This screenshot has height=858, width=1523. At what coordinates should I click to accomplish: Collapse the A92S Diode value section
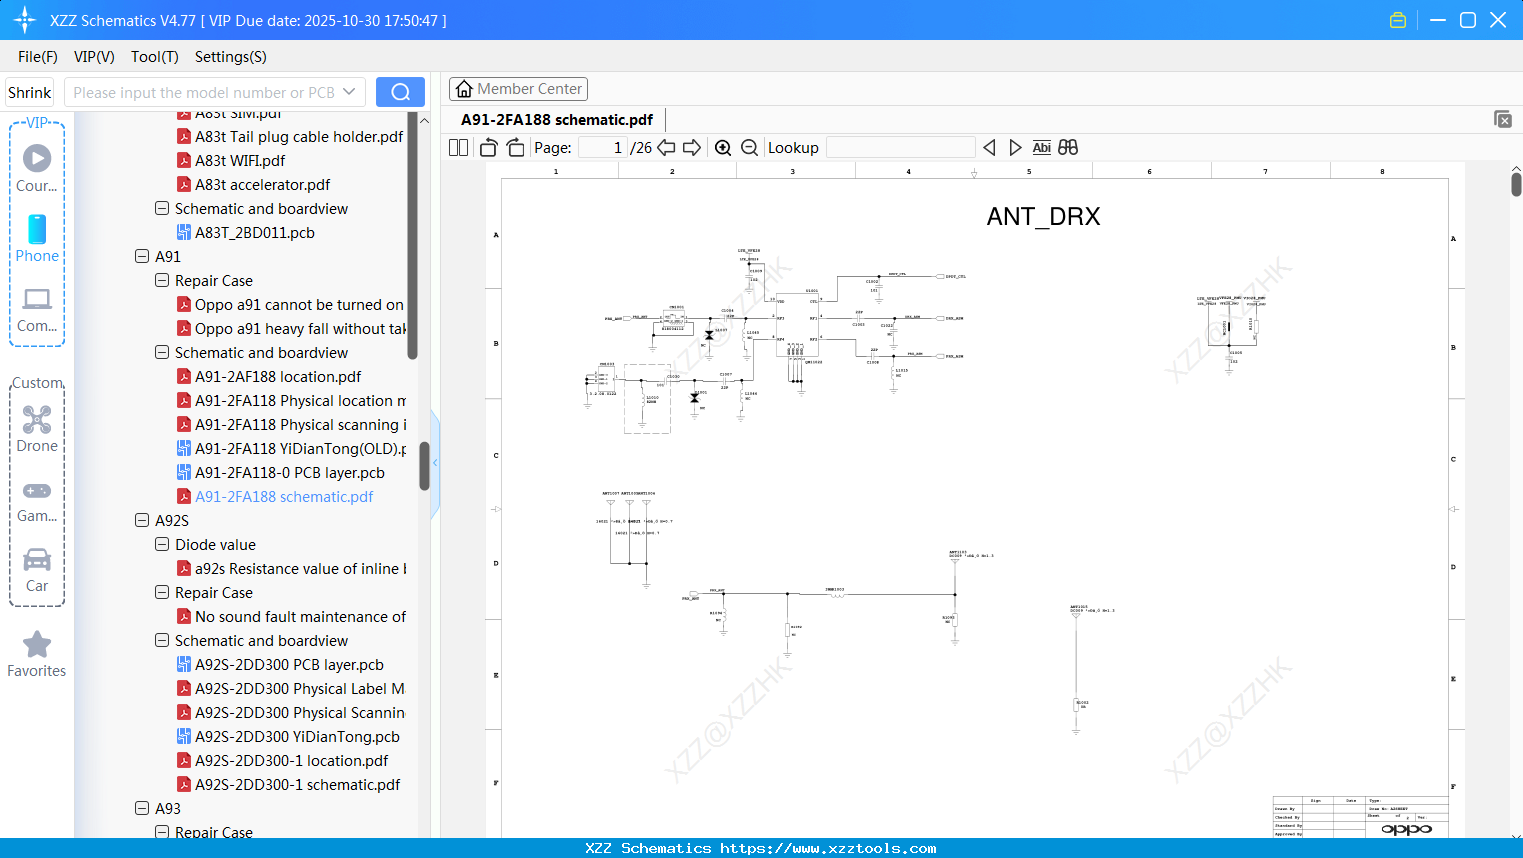161,544
